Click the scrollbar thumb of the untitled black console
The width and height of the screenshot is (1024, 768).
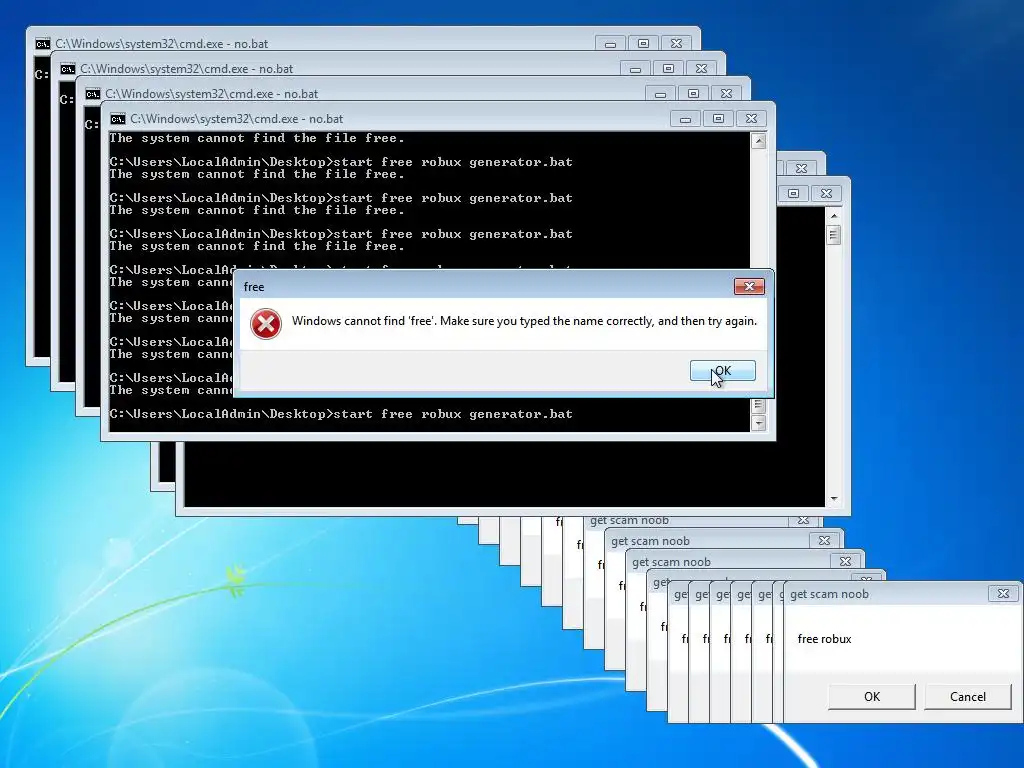point(833,234)
